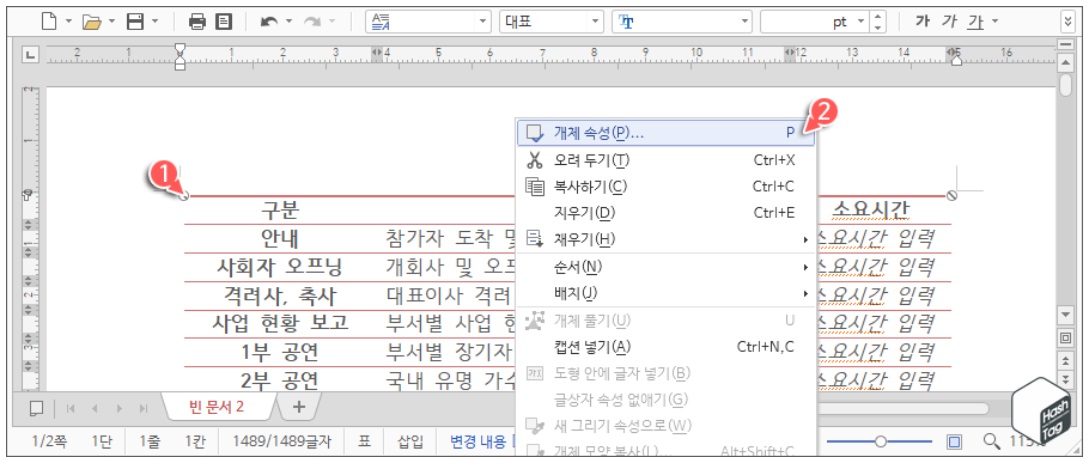The image size is (1088, 461).
Task: Open the 순서(N) submenu
Action: (666, 267)
